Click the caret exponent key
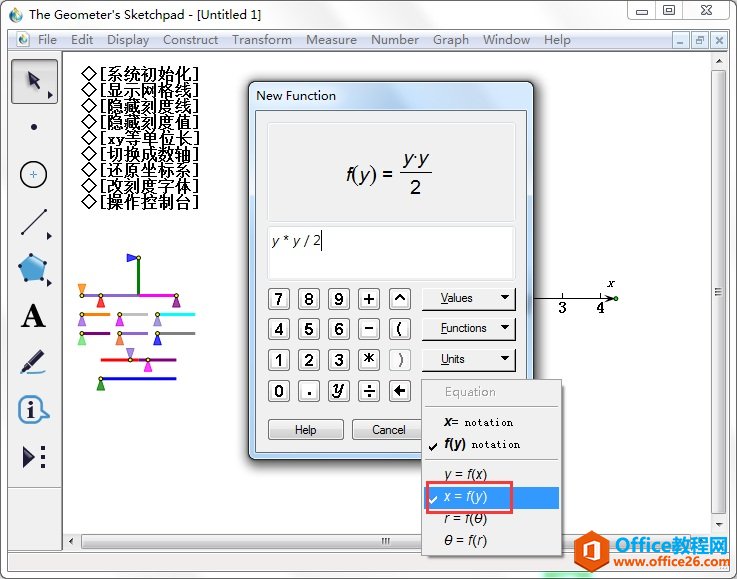737x579 pixels. click(400, 299)
